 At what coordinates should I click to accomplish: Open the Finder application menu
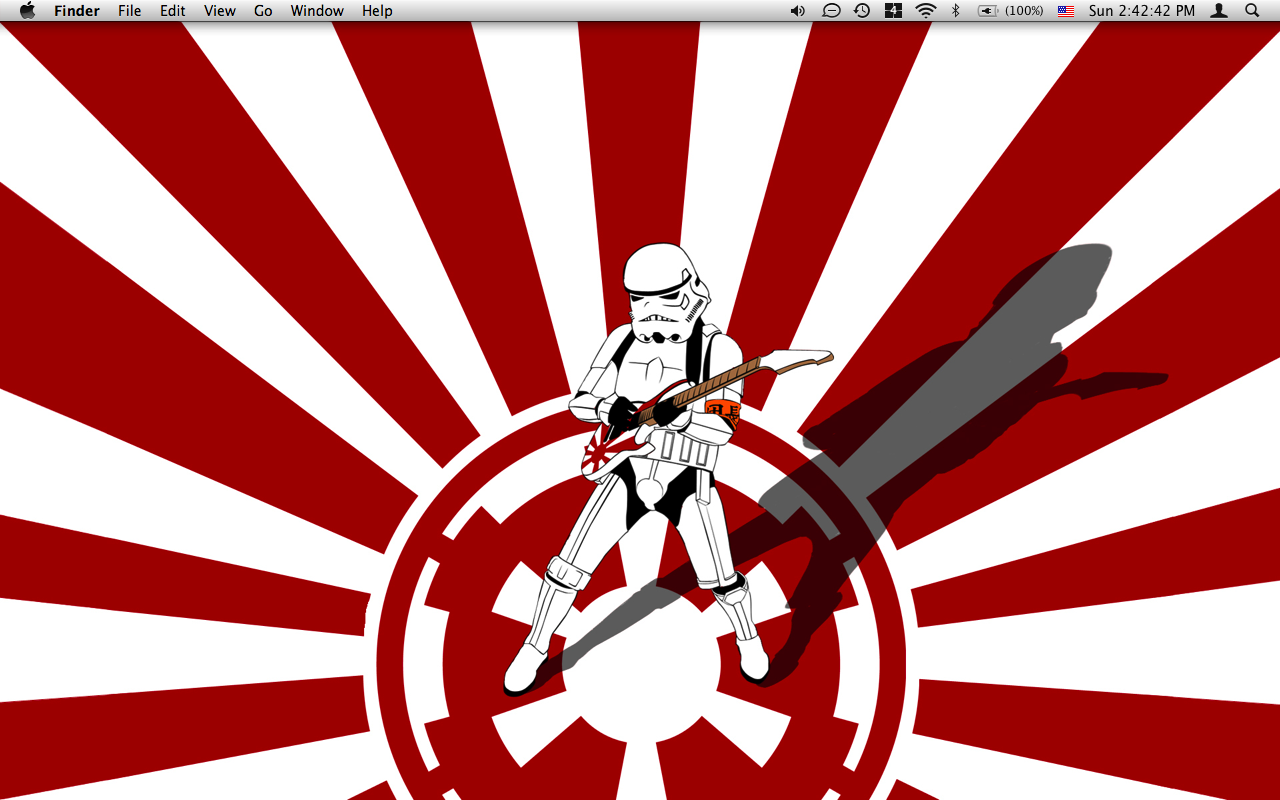tap(77, 11)
